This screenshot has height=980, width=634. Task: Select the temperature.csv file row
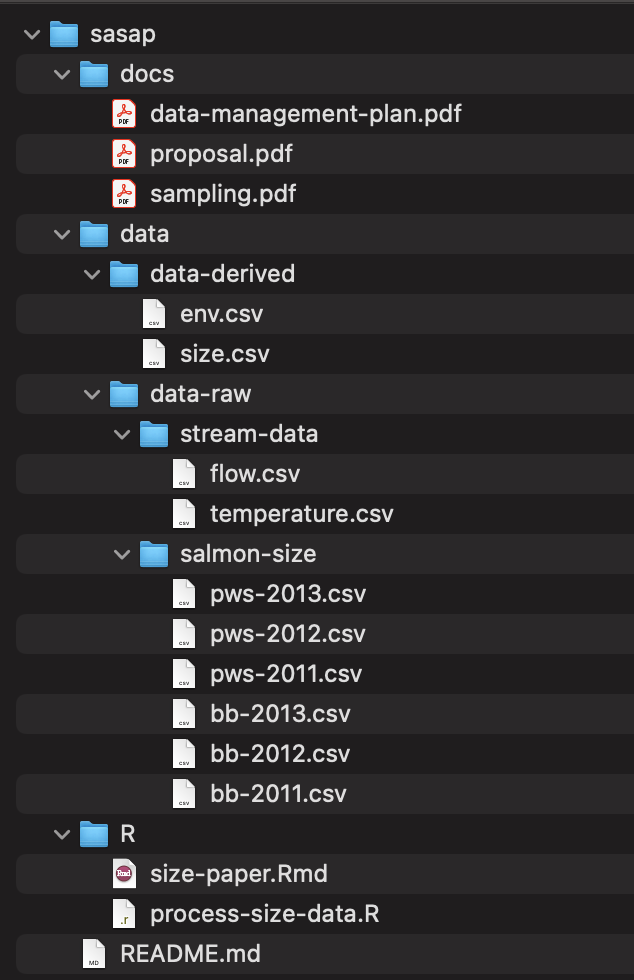[301, 514]
